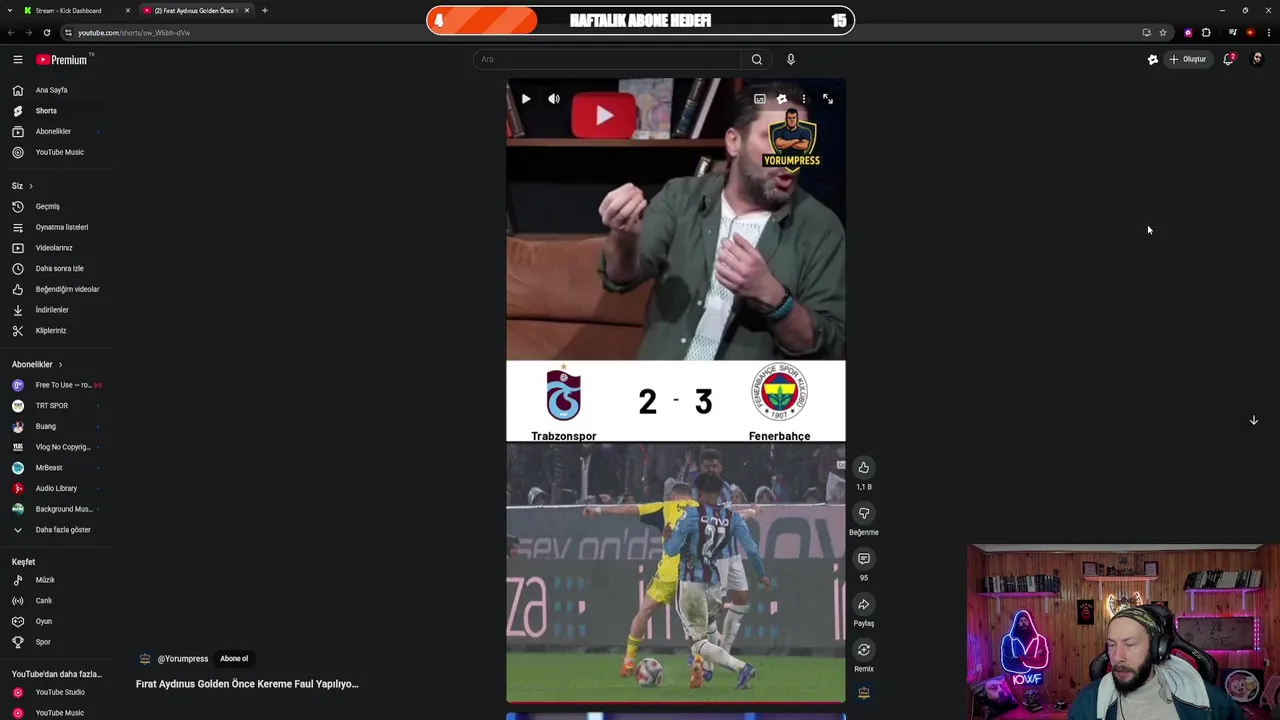Image resolution: width=1280 pixels, height=720 pixels.
Task: Open the sound source thumbnail below Remix
Action: coord(864,692)
